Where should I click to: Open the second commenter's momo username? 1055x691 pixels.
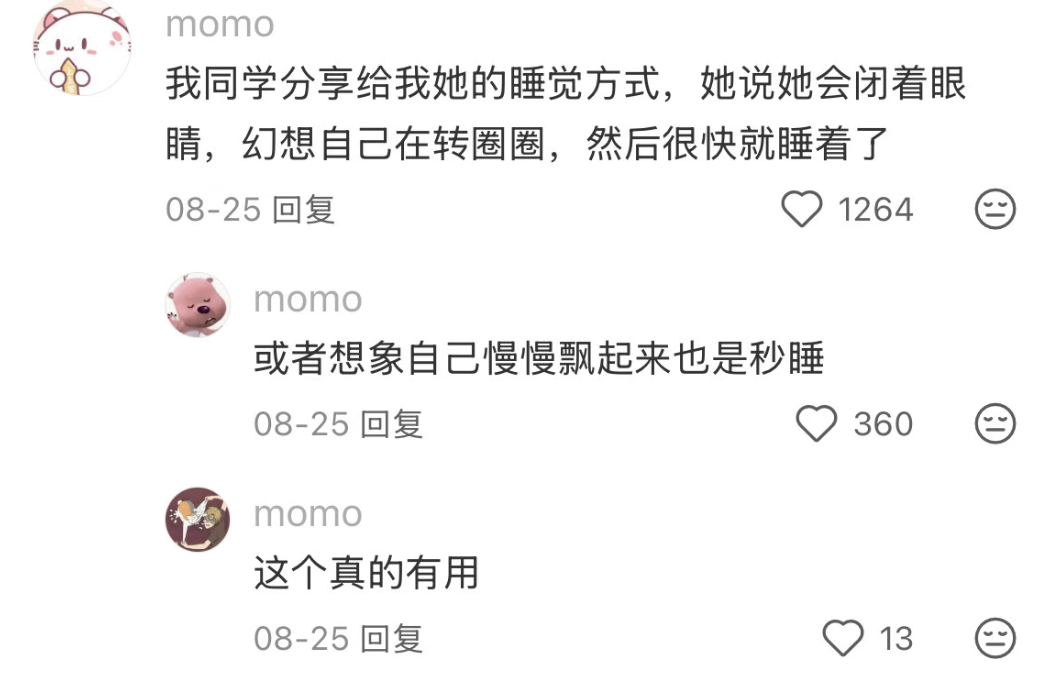[x=308, y=299]
